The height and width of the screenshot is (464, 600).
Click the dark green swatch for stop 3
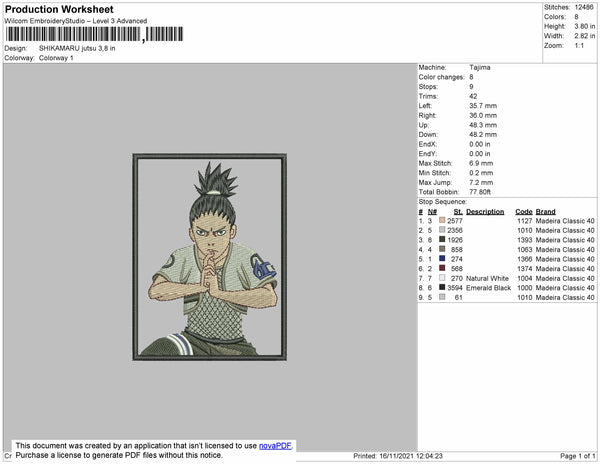click(x=442, y=239)
